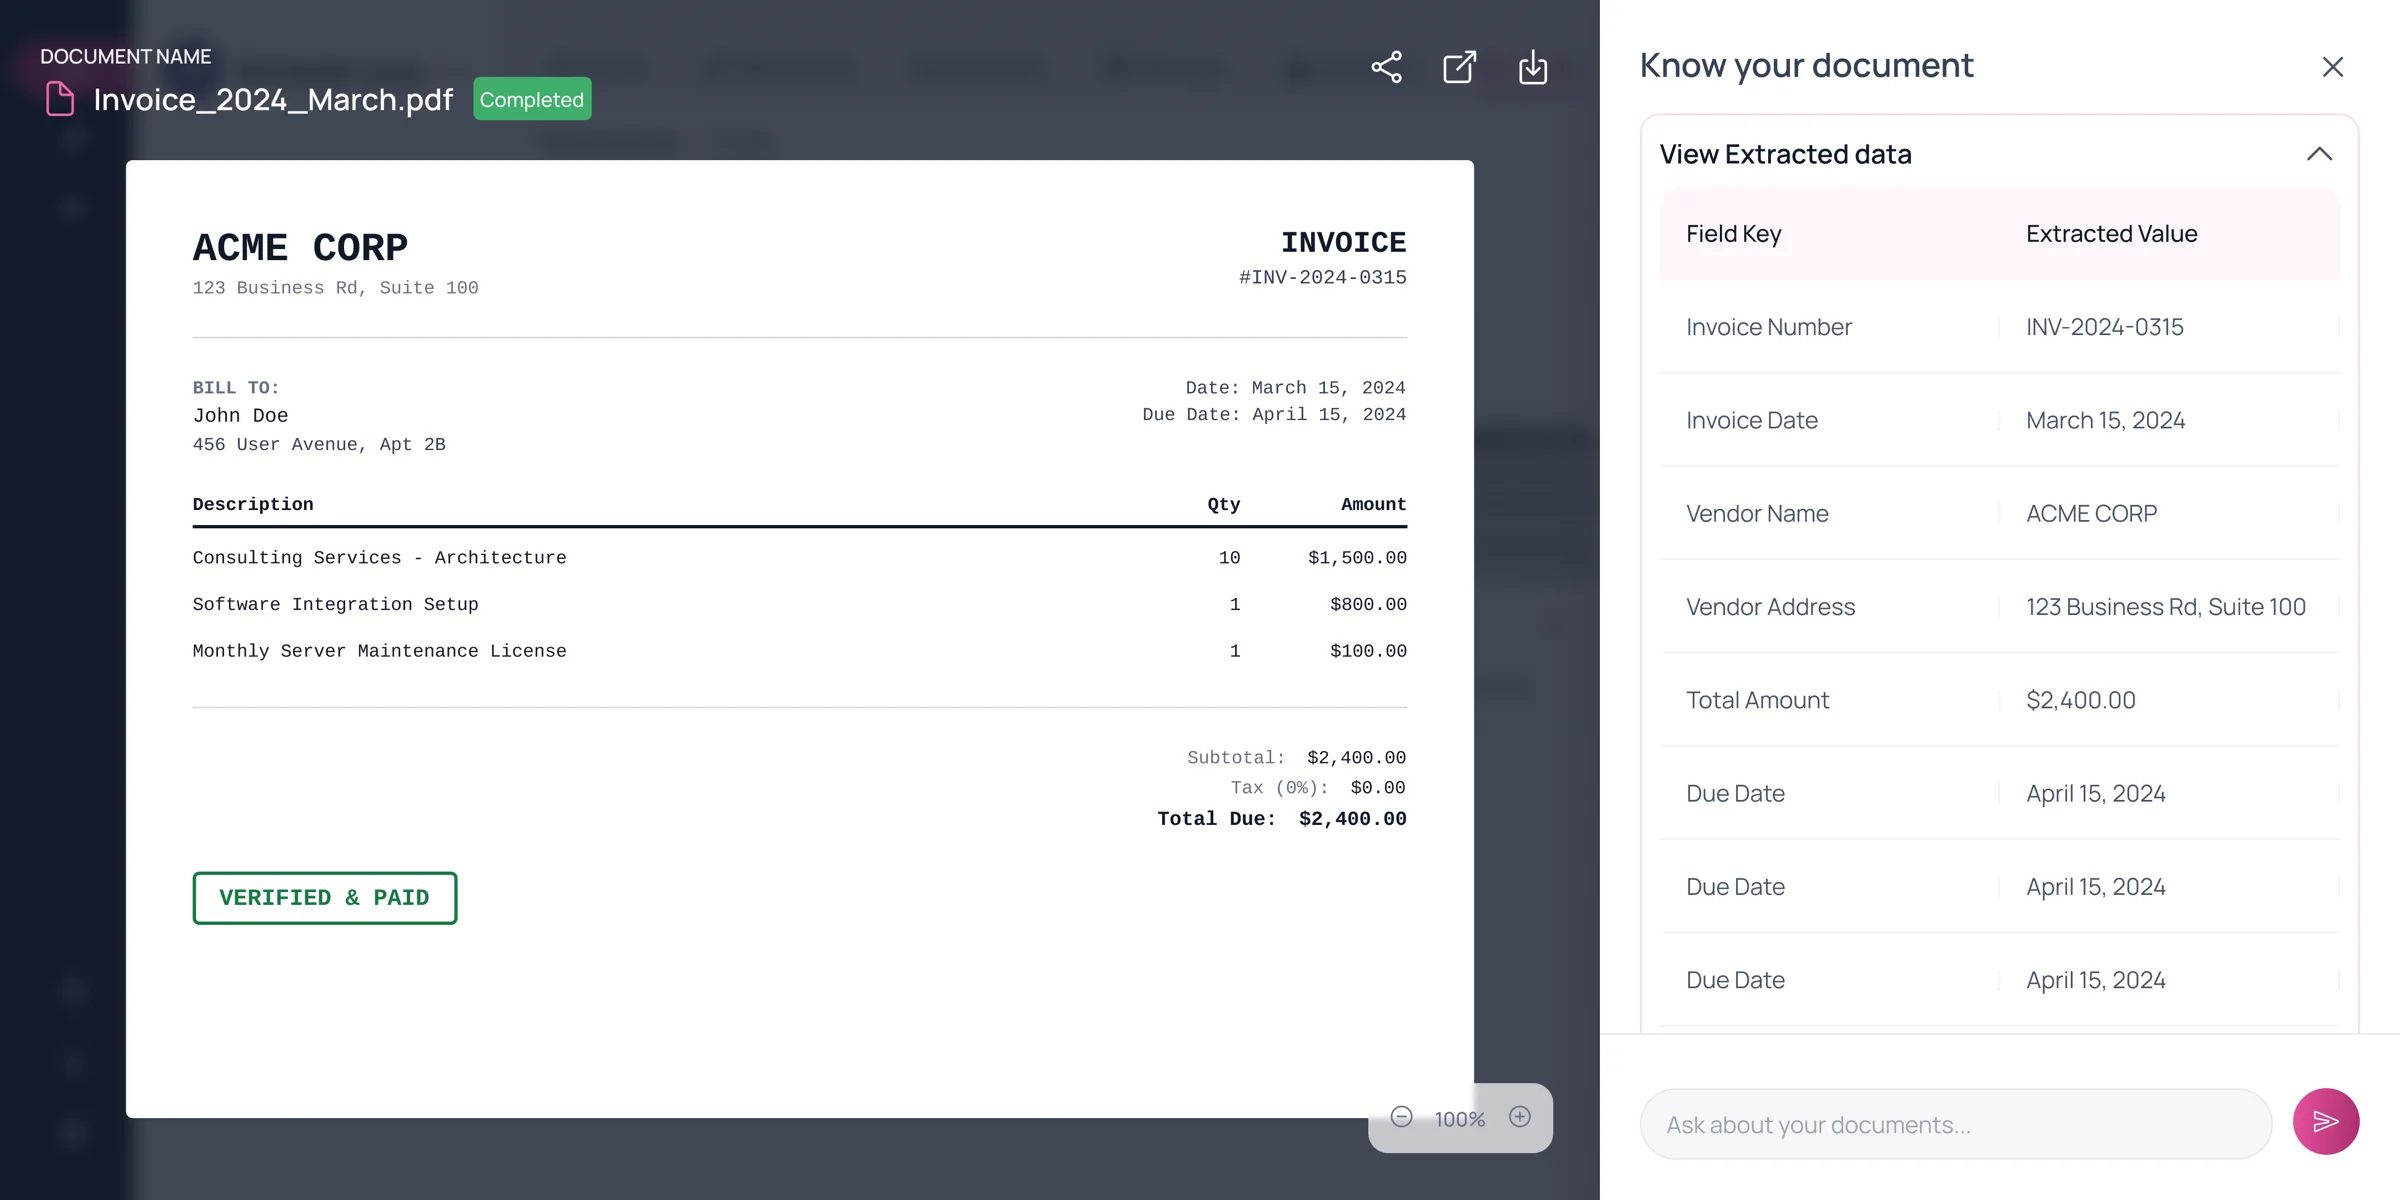The height and width of the screenshot is (1200, 2400).
Task: Click the Extracted Value column header
Action: (2112, 234)
